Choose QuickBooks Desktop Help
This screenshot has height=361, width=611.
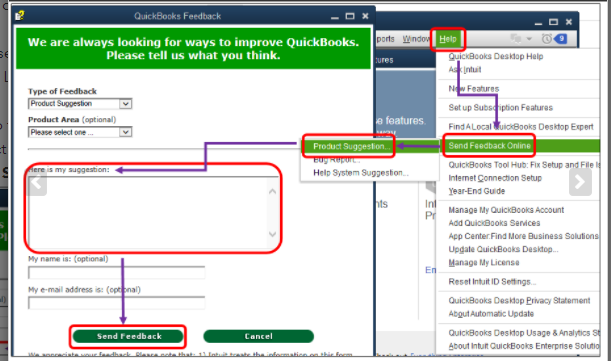click(496, 57)
